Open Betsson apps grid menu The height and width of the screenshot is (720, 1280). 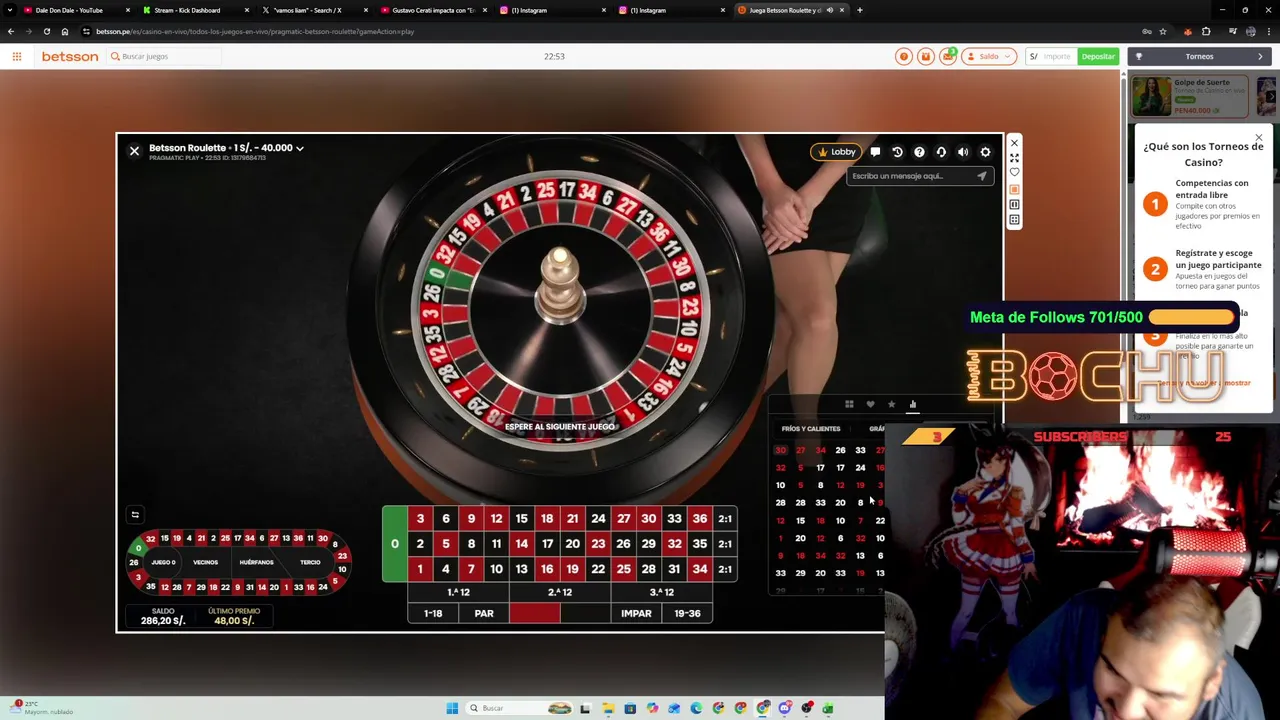tap(17, 56)
